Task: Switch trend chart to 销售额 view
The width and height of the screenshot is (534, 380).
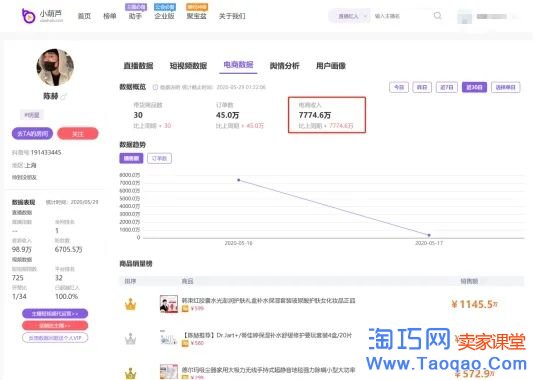Action: tap(131, 158)
